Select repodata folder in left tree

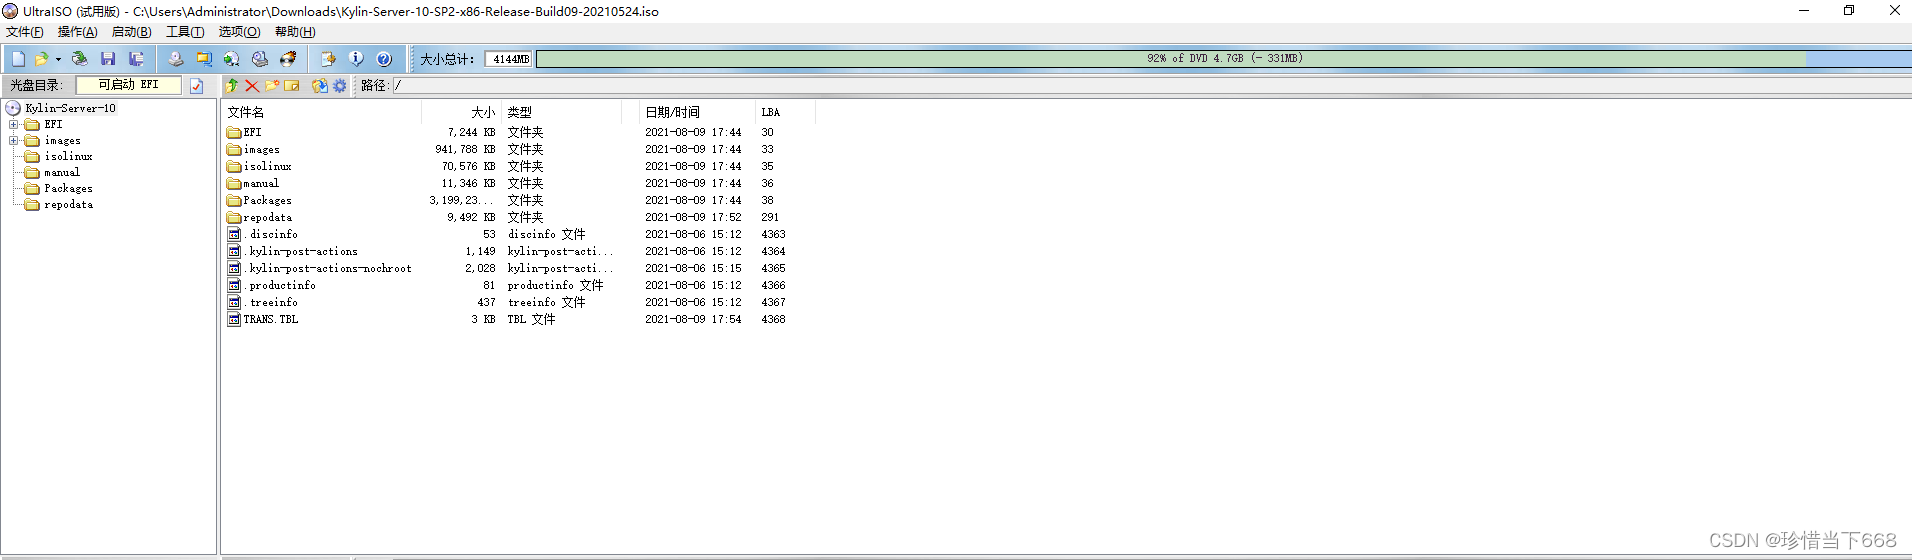click(68, 205)
